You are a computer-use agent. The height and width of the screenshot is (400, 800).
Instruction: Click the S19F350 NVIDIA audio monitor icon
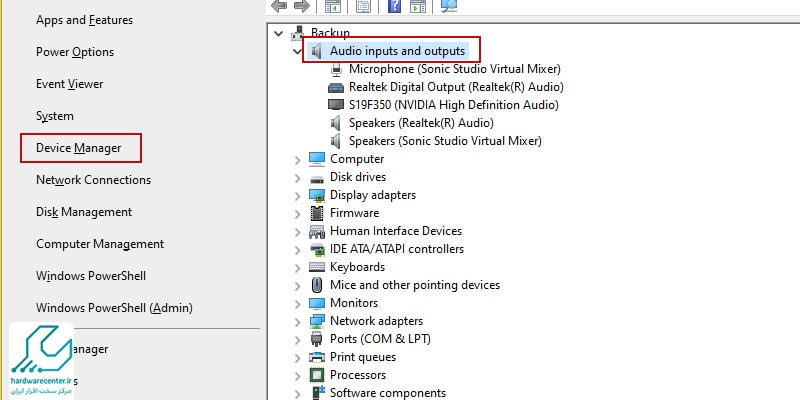tap(336, 105)
